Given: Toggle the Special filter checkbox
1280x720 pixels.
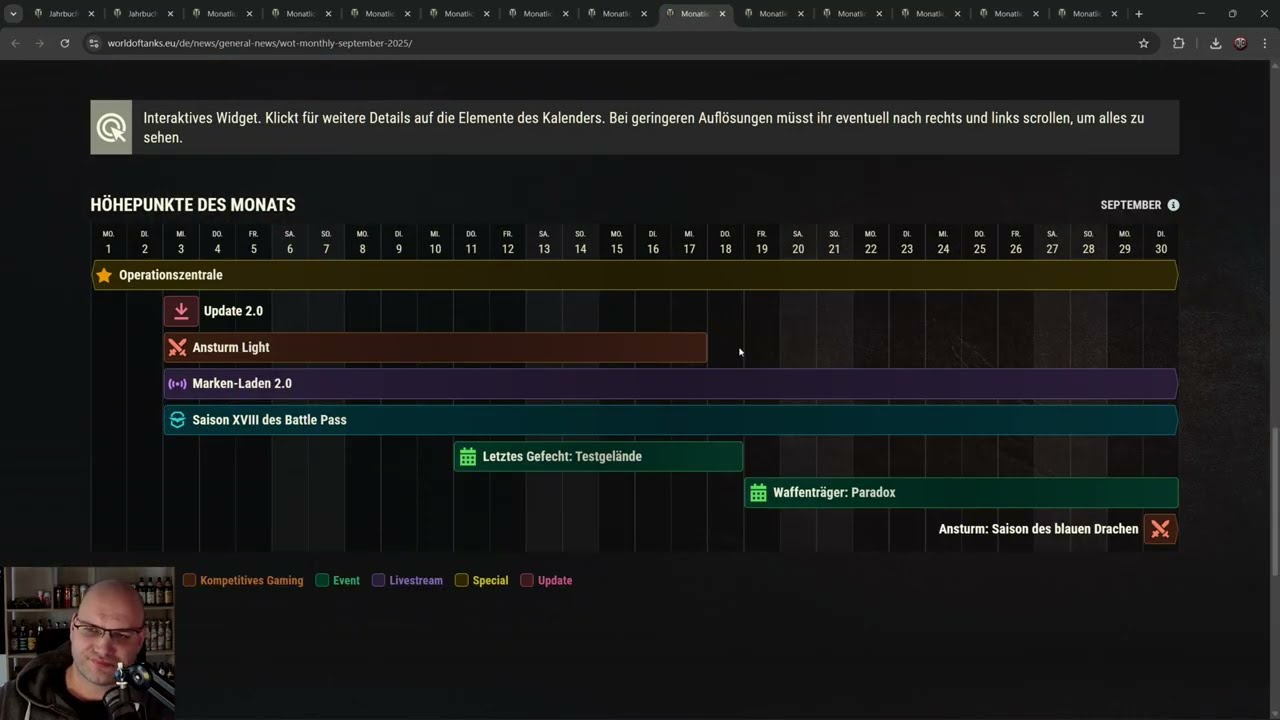Looking at the screenshot, I should (461, 580).
